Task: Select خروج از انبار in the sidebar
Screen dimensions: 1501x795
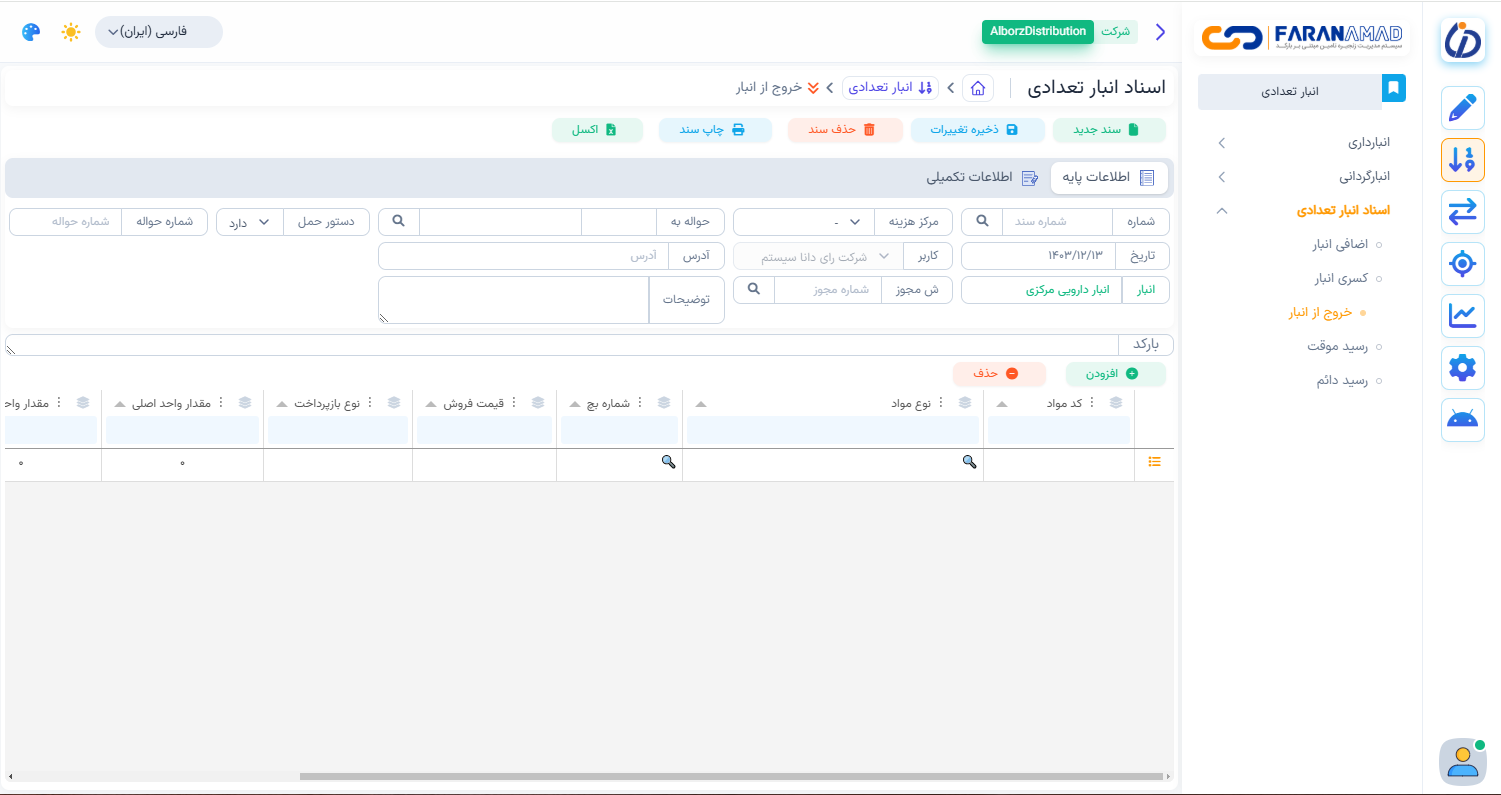Action: click(x=1320, y=313)
